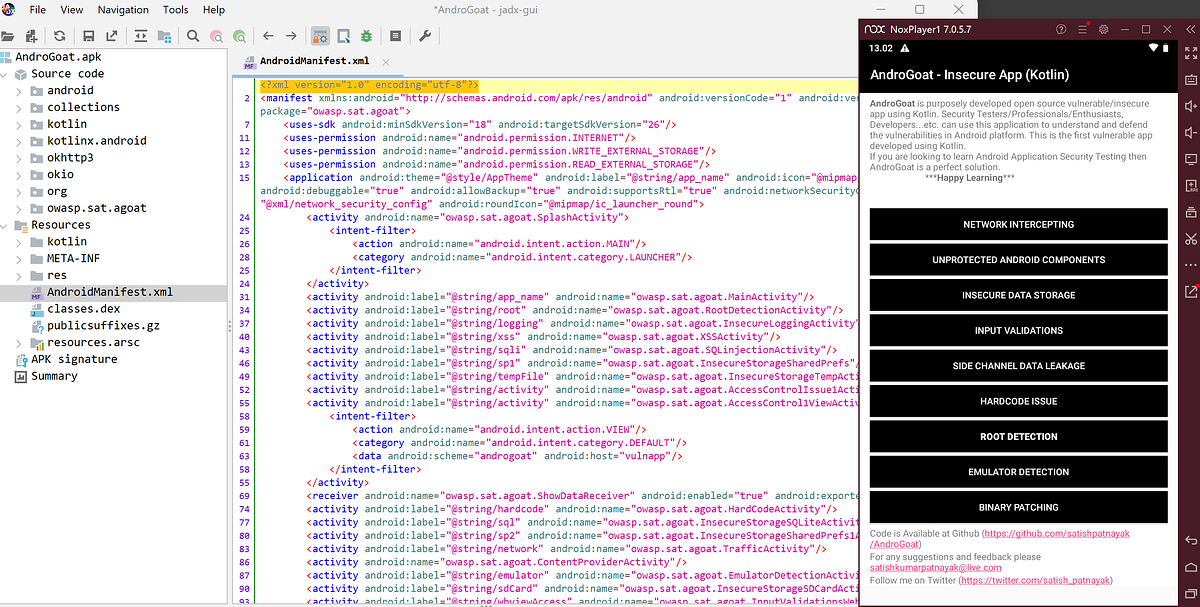
Task: Toggle flatten packages view
Action: point(163,35)
